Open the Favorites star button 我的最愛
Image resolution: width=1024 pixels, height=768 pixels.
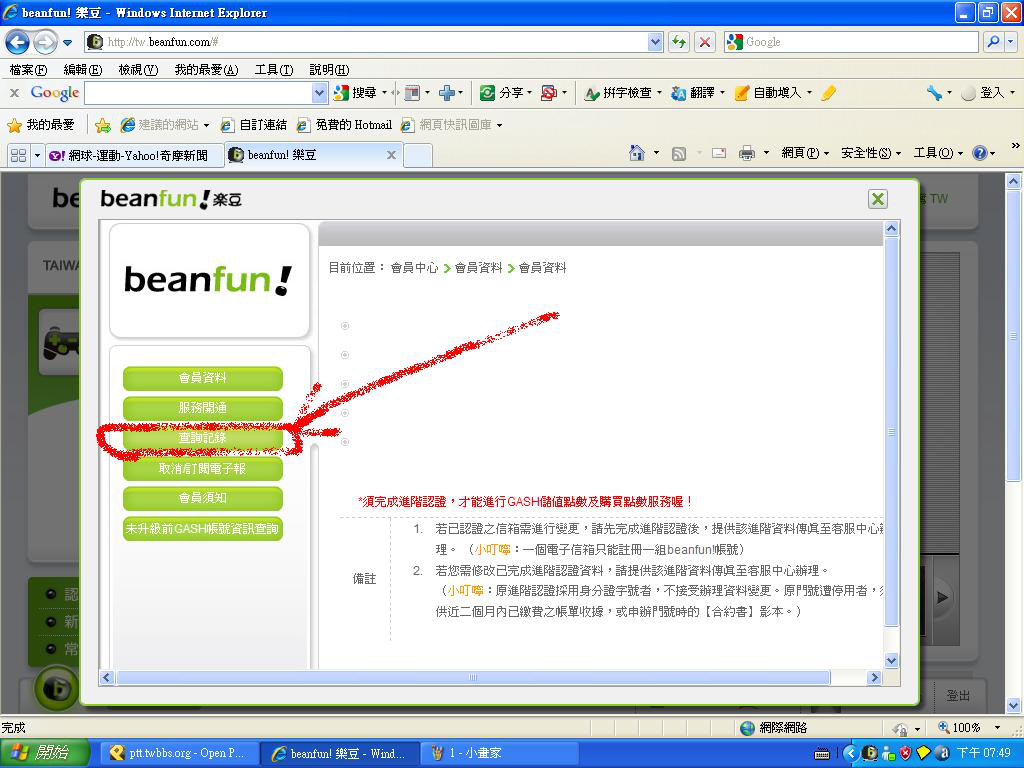(41, 125)
